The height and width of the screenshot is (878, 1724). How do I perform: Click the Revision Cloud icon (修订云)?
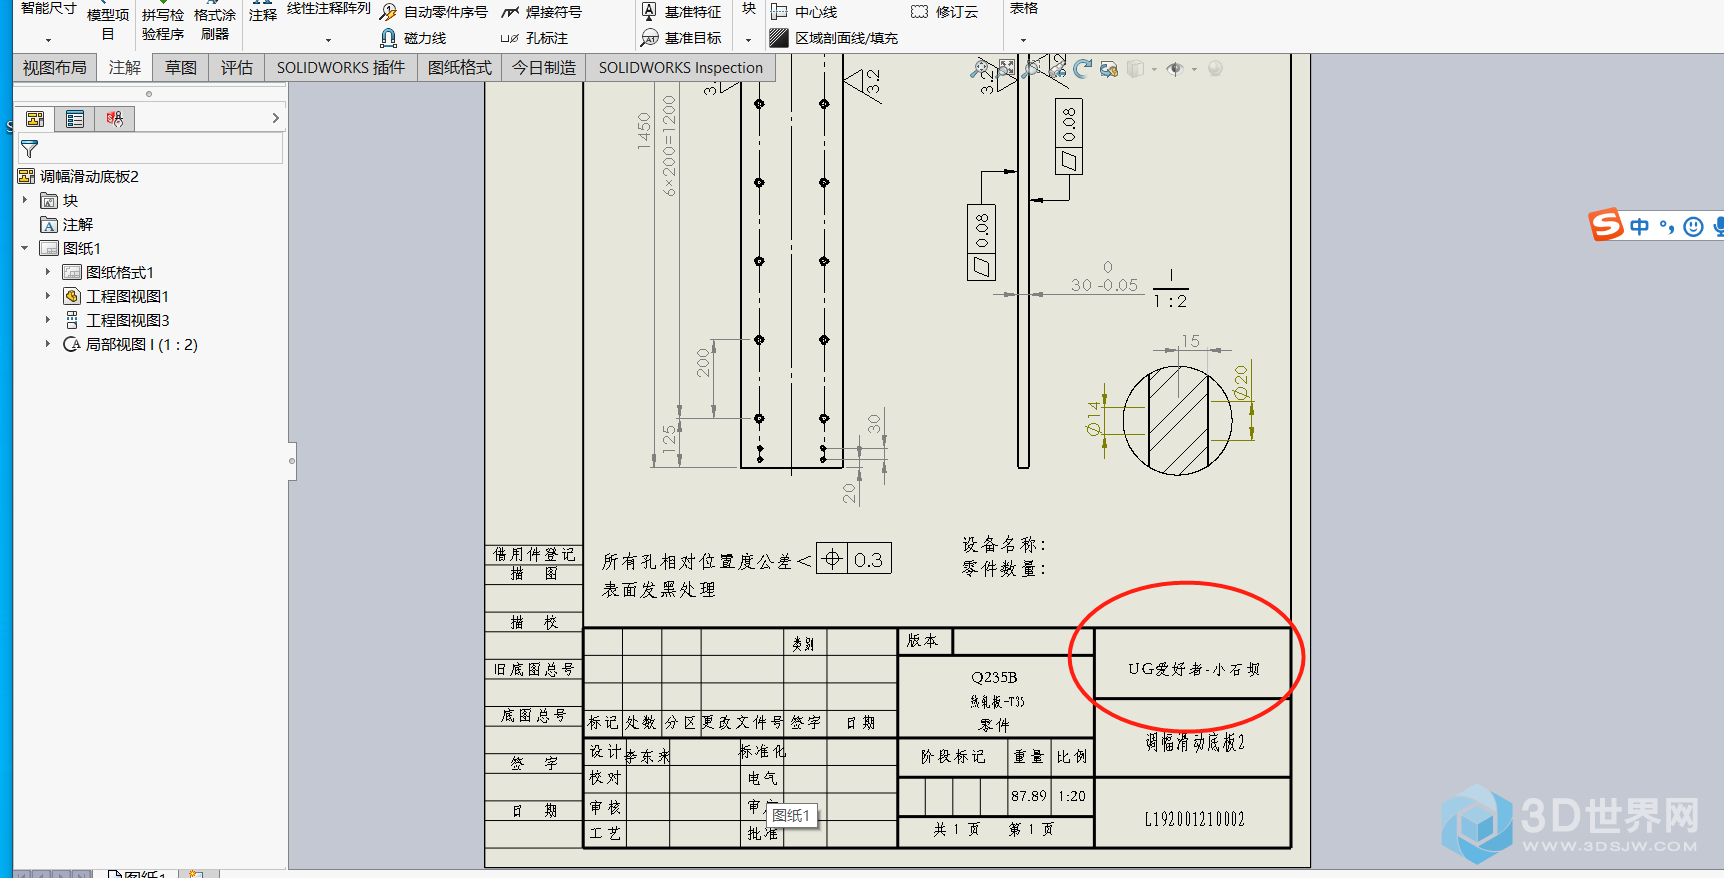pyautogui.click(x=919, y=12)
